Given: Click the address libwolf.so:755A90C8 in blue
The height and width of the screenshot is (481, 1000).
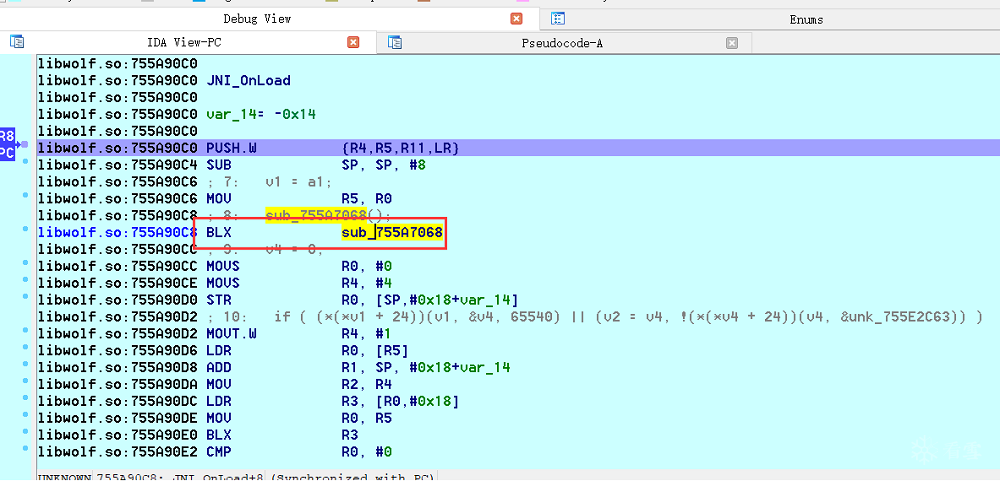Looking at the screenshot, I should 118,233.
